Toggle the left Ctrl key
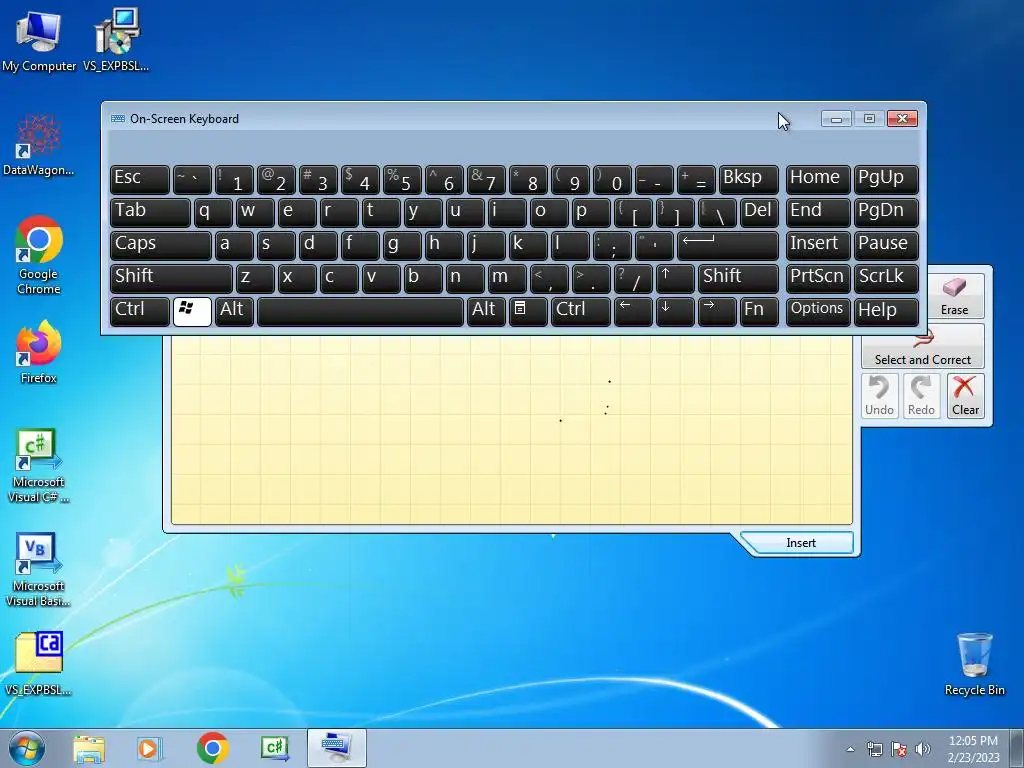 point(140,312)
